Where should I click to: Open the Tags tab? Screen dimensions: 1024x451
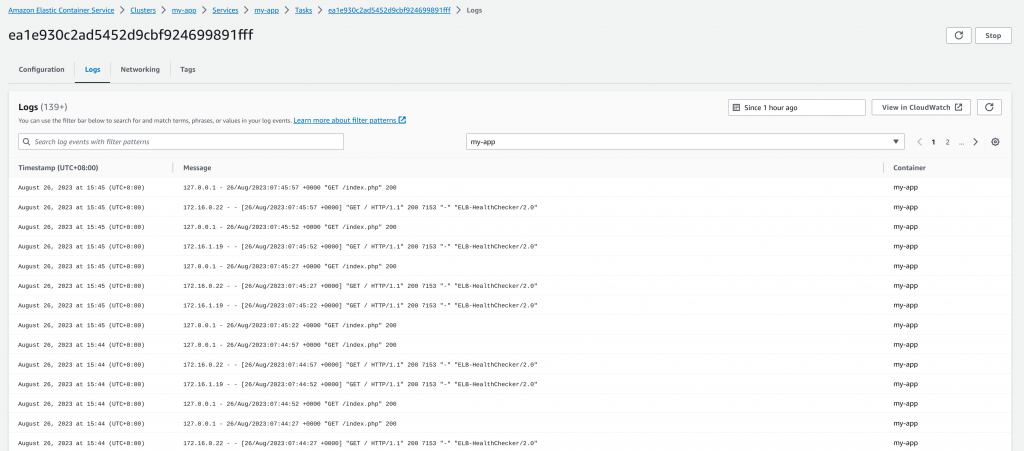[187, 70]
